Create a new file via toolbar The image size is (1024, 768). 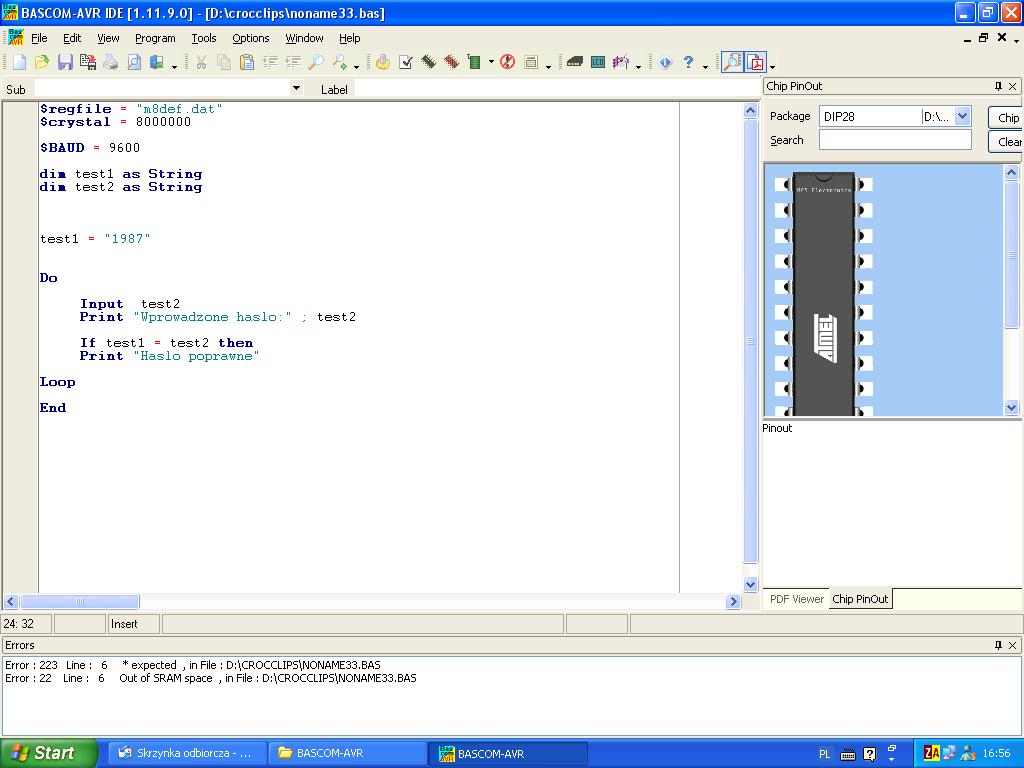point(19,62)
